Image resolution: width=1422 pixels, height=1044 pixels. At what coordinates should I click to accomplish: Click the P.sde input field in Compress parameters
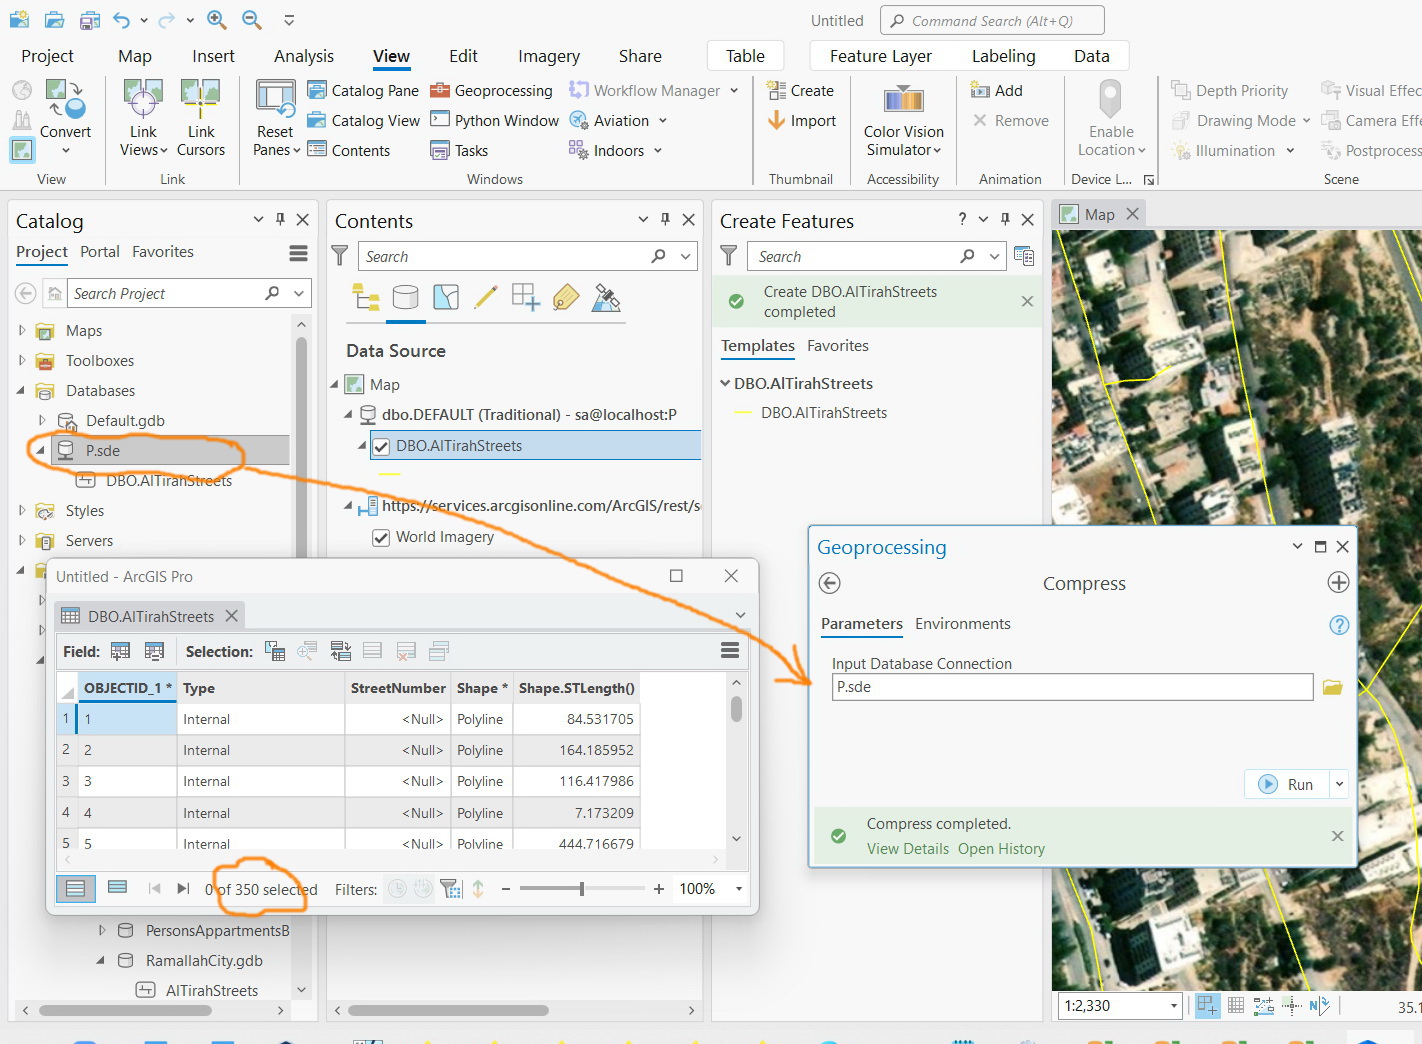click(x=1070, y=687)
